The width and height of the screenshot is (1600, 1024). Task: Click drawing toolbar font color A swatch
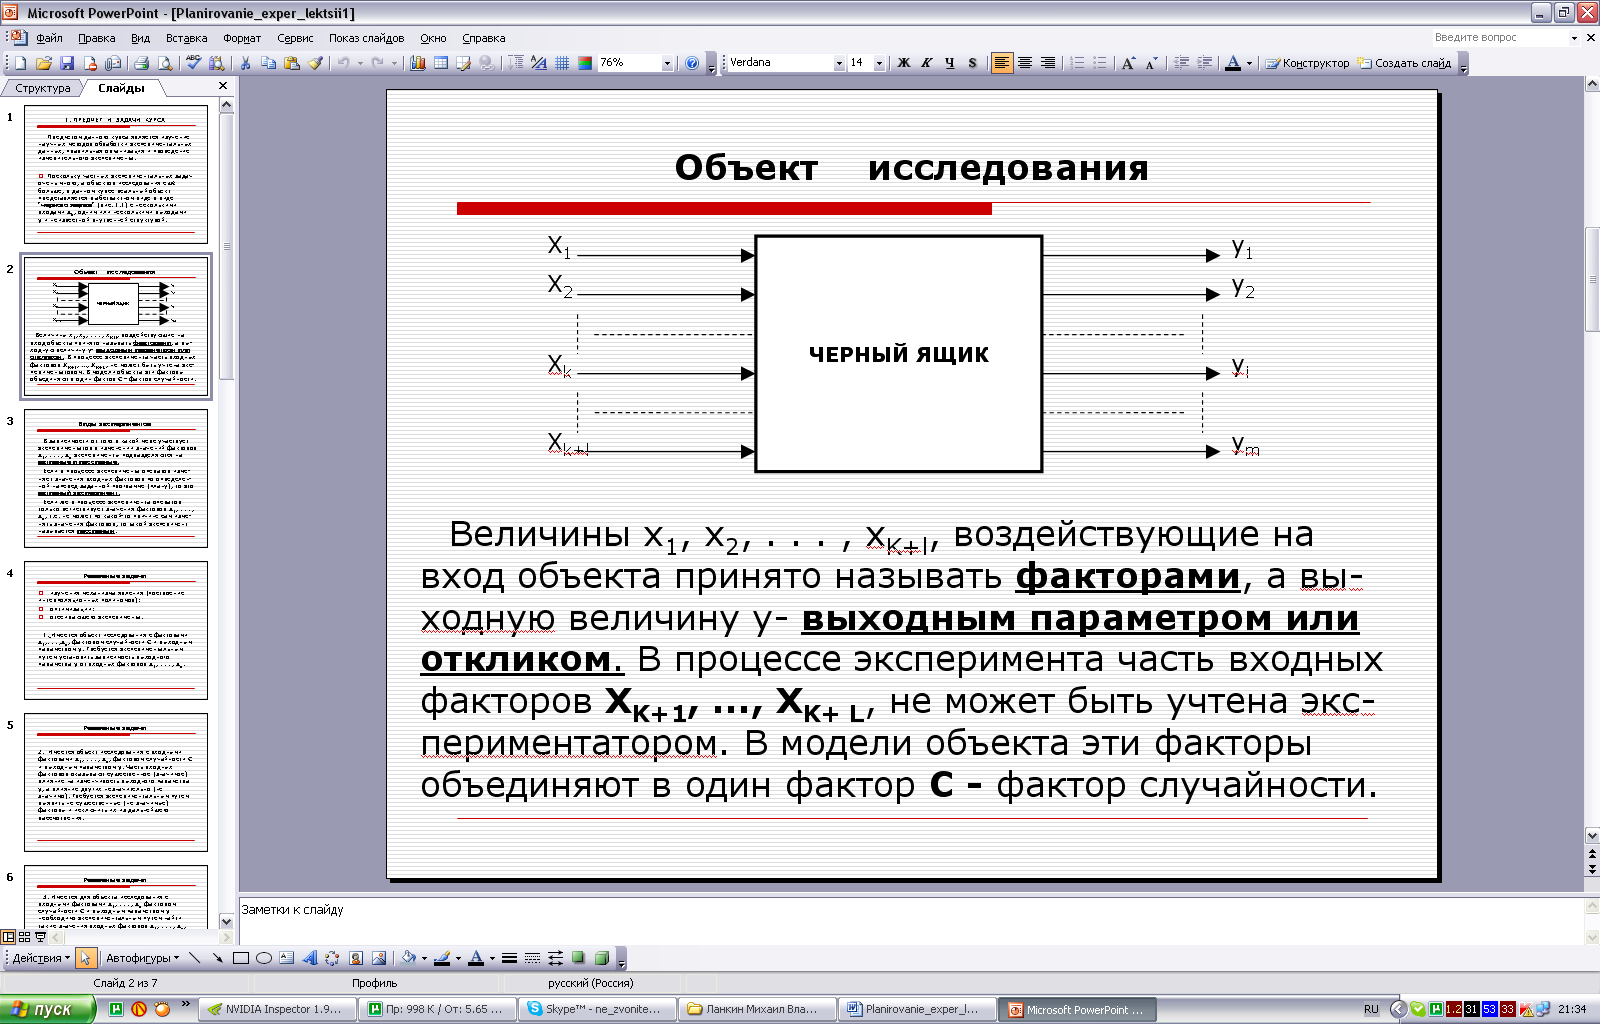(476, 958)
